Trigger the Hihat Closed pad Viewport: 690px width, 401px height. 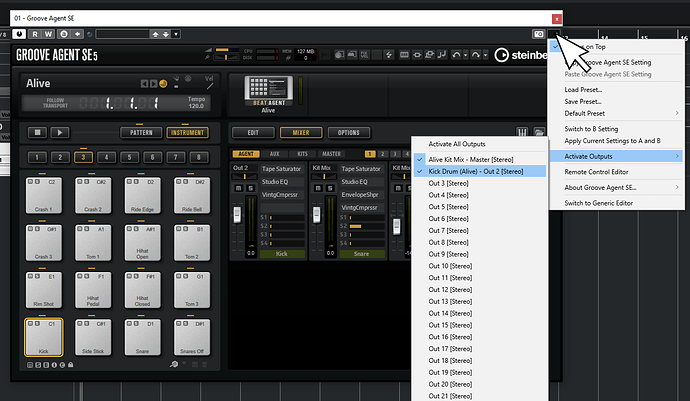pyautogui.click(x=142, y=290)
